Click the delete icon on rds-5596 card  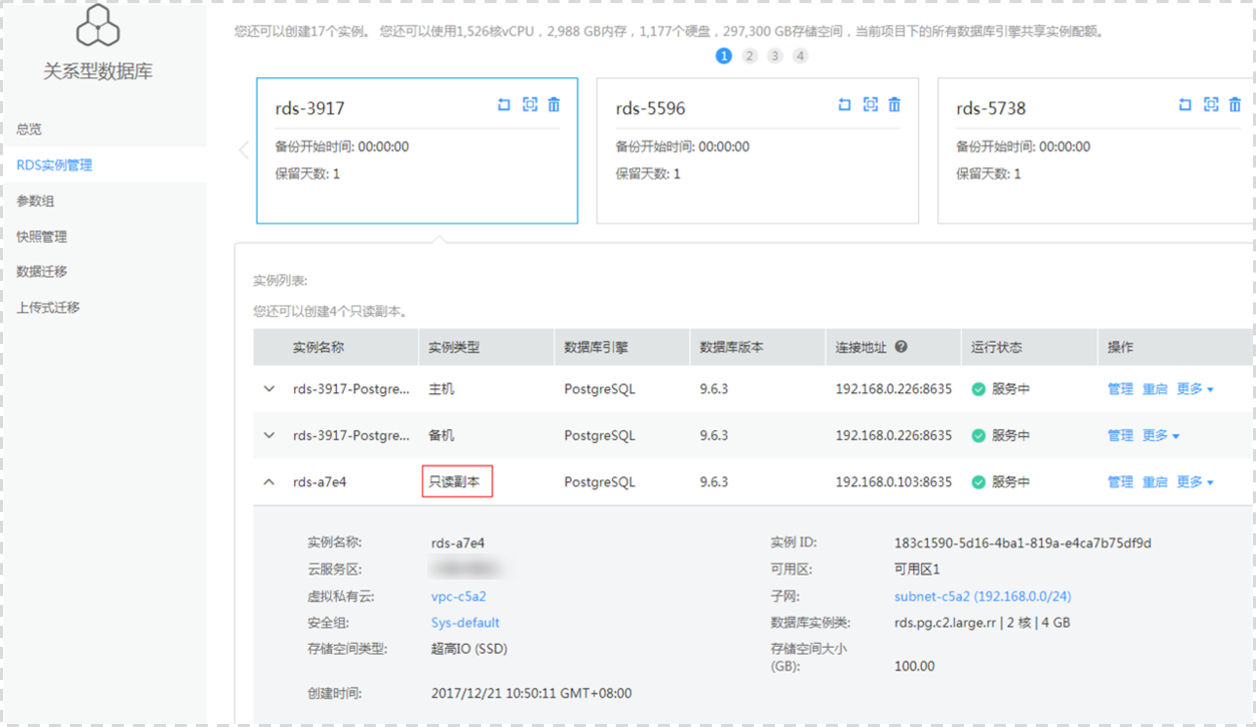click(x=894, y=104)
